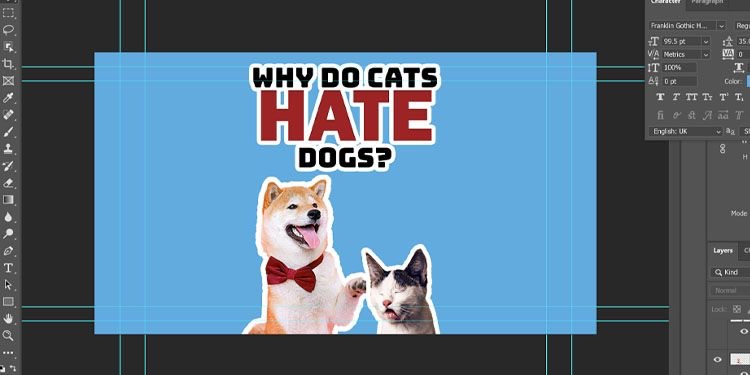Toggle Faux Bold text style
Image resolution: width=750 pixels, height=375 pixels.
pos(661,97)
